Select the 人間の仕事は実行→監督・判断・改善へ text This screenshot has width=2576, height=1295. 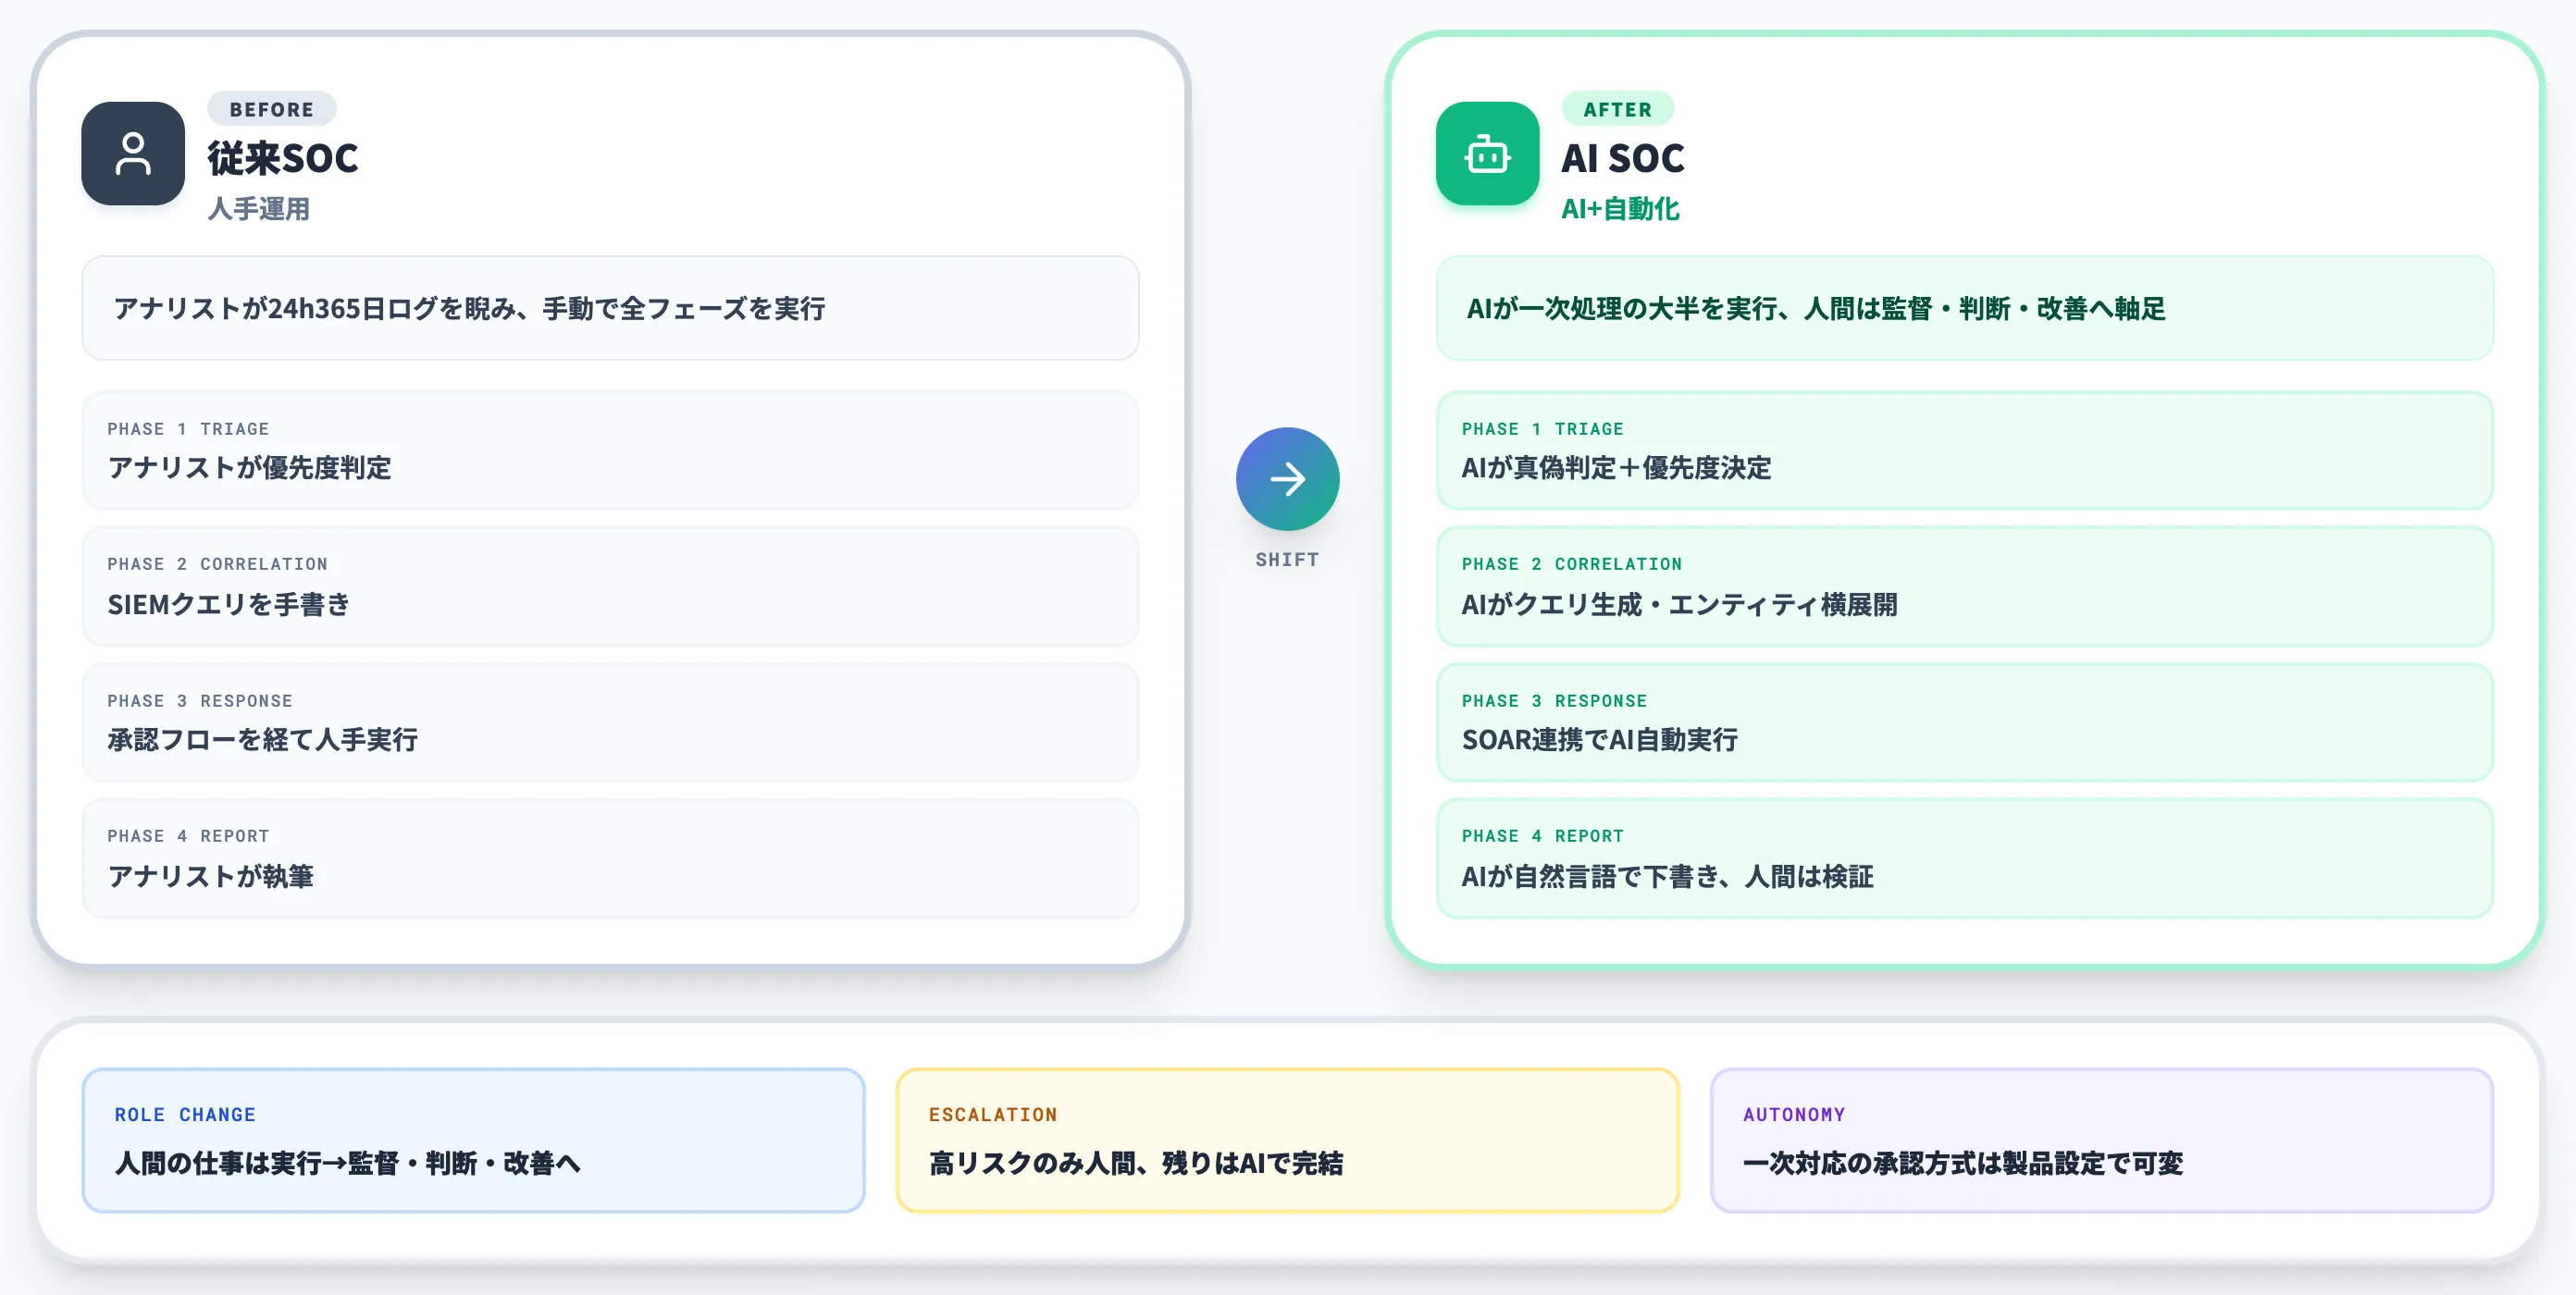(x=348, y=1163)
